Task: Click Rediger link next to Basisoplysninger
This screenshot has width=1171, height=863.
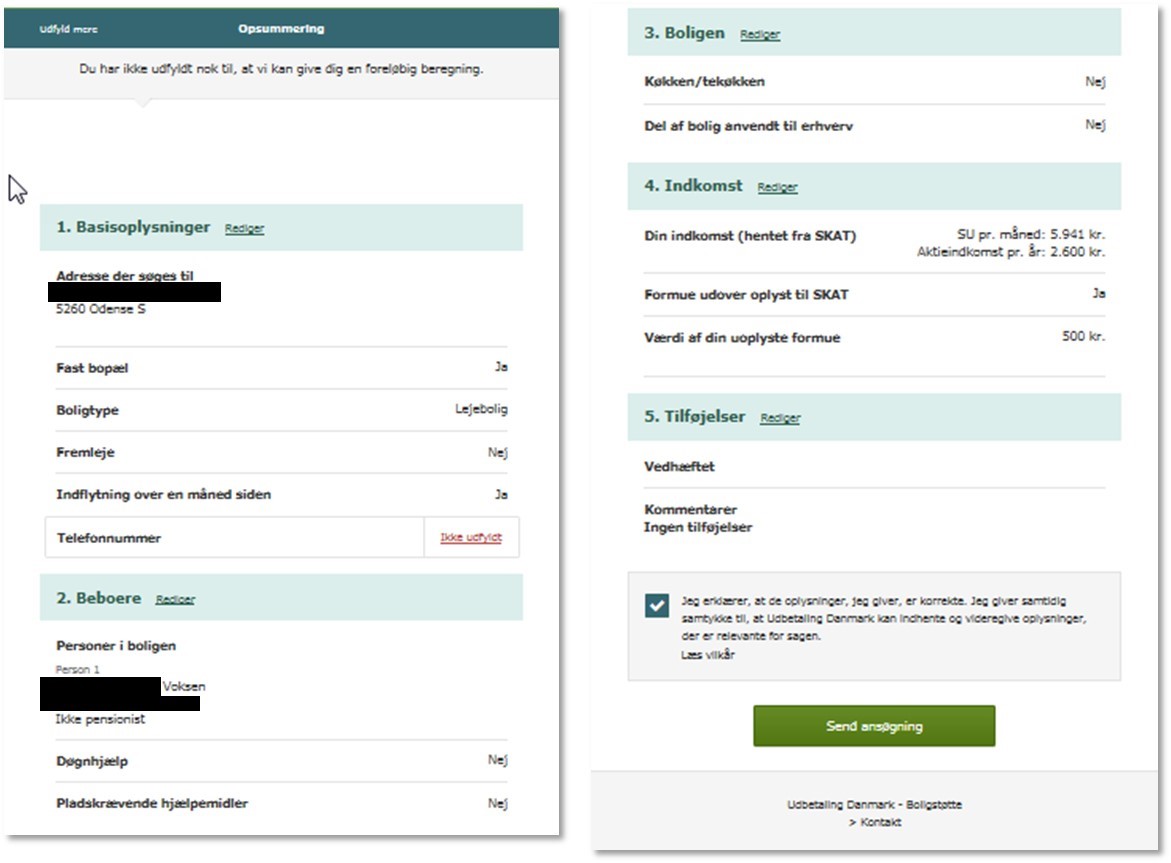Action: 244,228
